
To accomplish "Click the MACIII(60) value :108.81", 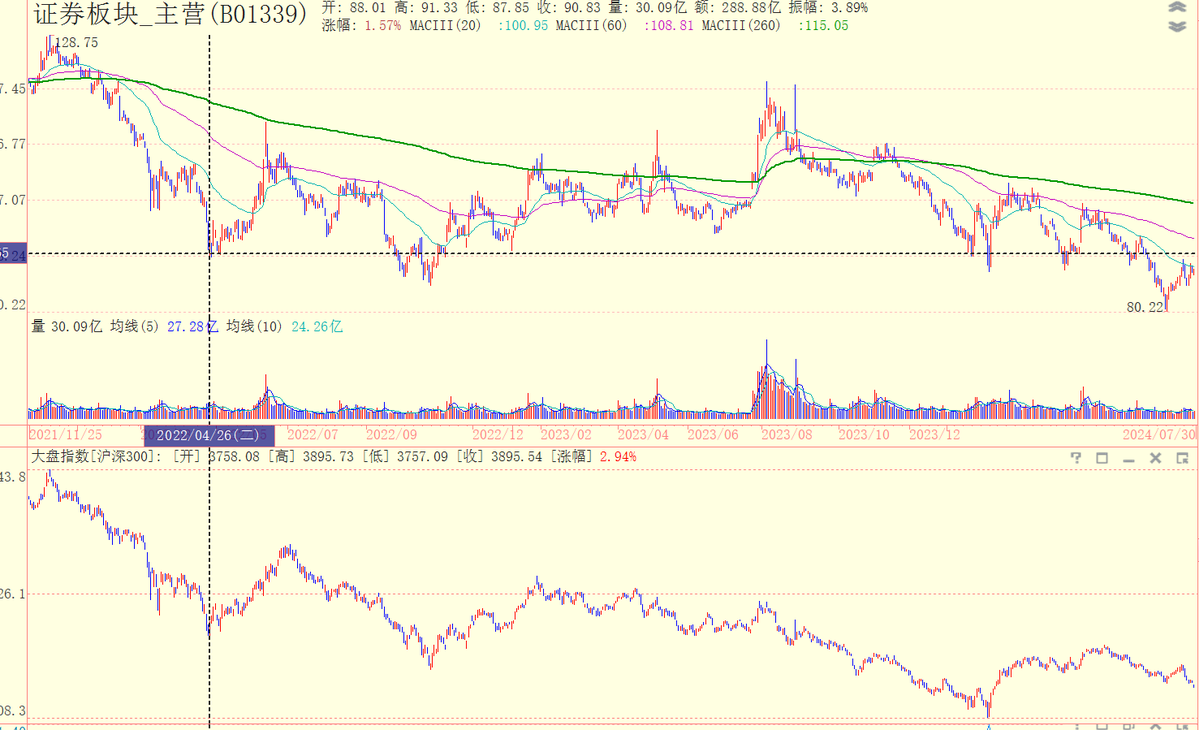I will coord(668,26).
